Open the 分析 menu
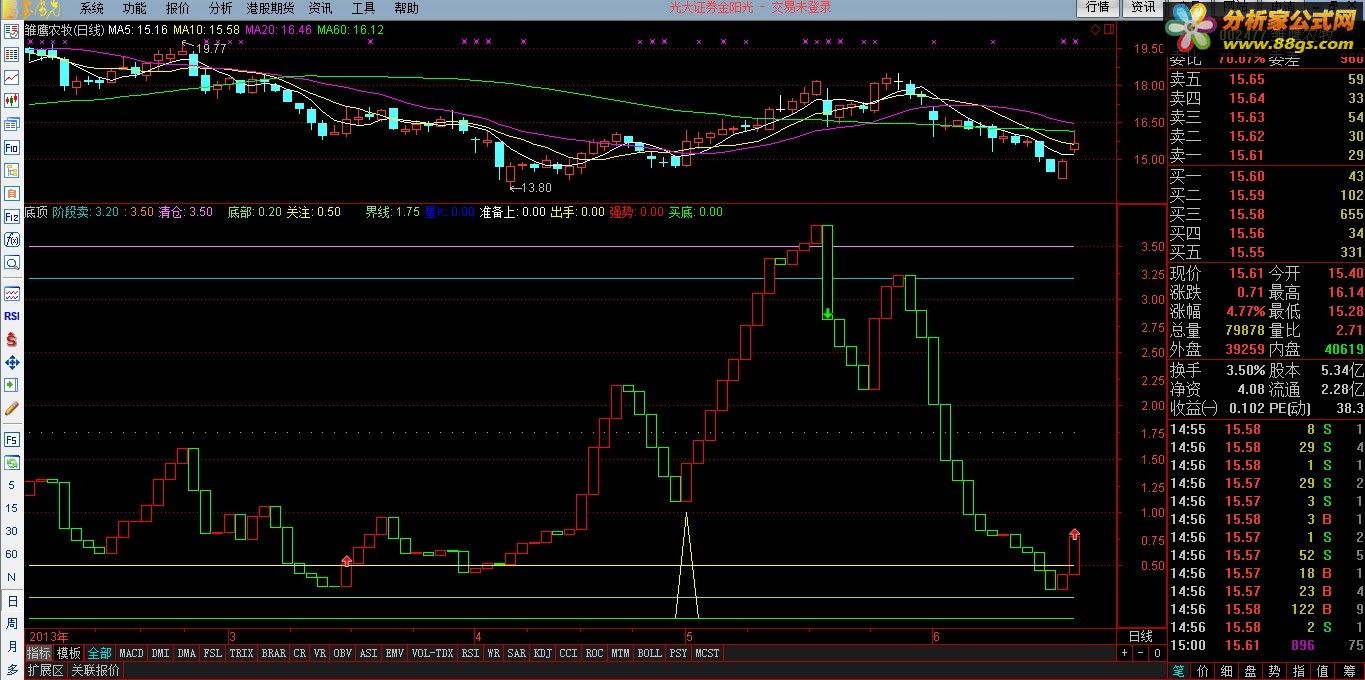Image resolution: width=1365 pixels, height=680 pixels. pos(220,8)
